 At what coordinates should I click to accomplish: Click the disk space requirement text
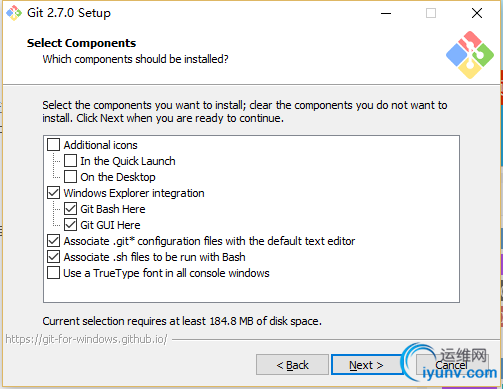pos(182,321)
